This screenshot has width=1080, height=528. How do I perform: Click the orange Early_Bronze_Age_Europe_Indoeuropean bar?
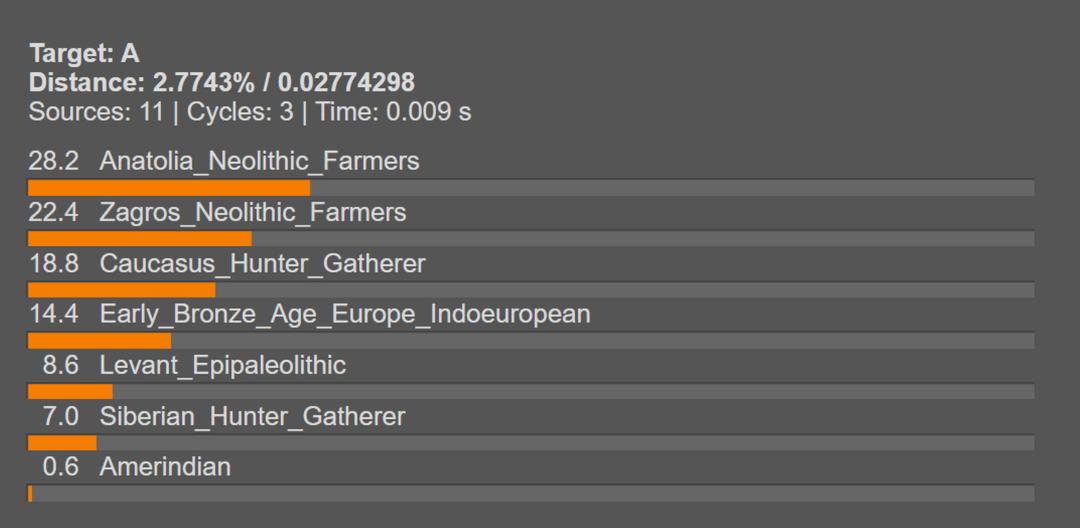(x=99, y=341)
